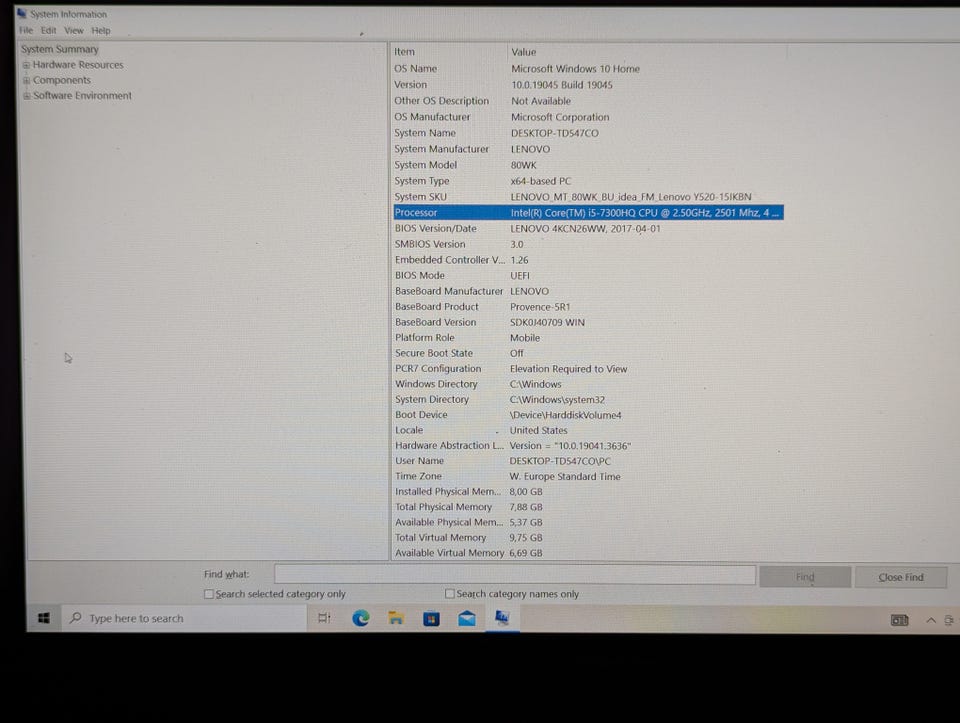Viewport: 960px width, 723px height.
Task: Select the Windows Directory row
Action: pos(588,384)
